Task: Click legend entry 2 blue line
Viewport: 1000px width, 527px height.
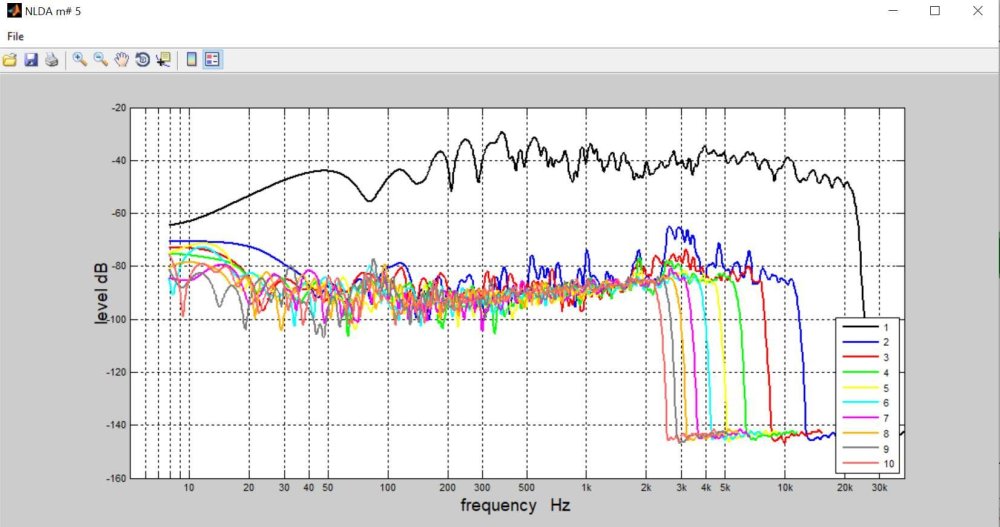Action: pos(858,342)
